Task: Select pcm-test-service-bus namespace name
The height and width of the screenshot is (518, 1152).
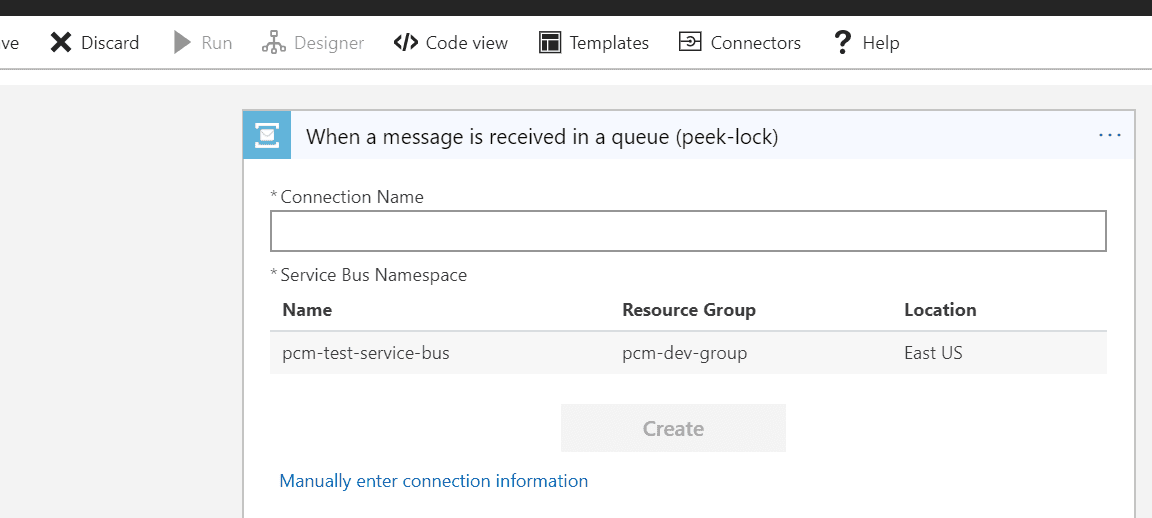Action: (x=366, y=353)
